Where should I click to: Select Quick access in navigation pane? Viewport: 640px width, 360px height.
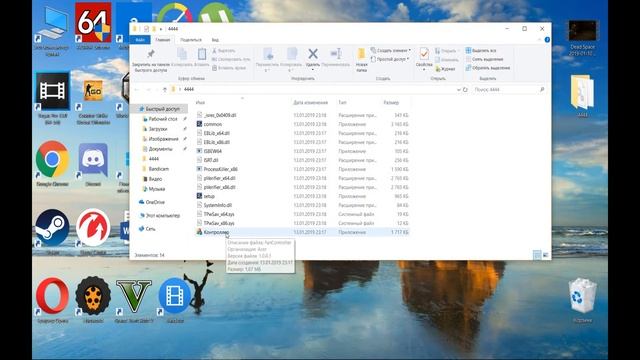click(160, 109)
